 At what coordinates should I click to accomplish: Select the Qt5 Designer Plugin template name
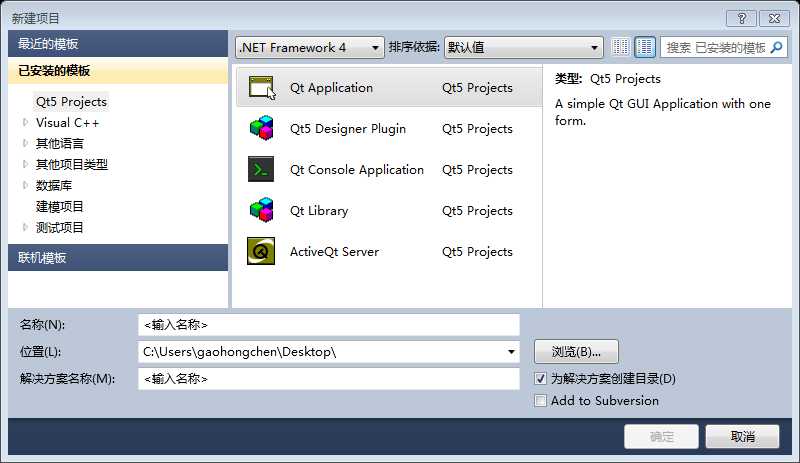(x=348, y=129)
